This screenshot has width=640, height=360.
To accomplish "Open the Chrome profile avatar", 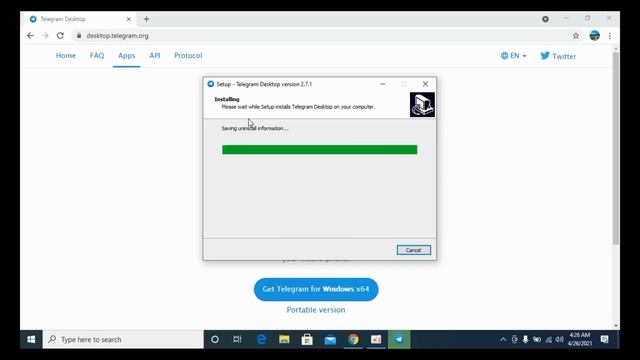I will tap(595, 36).
